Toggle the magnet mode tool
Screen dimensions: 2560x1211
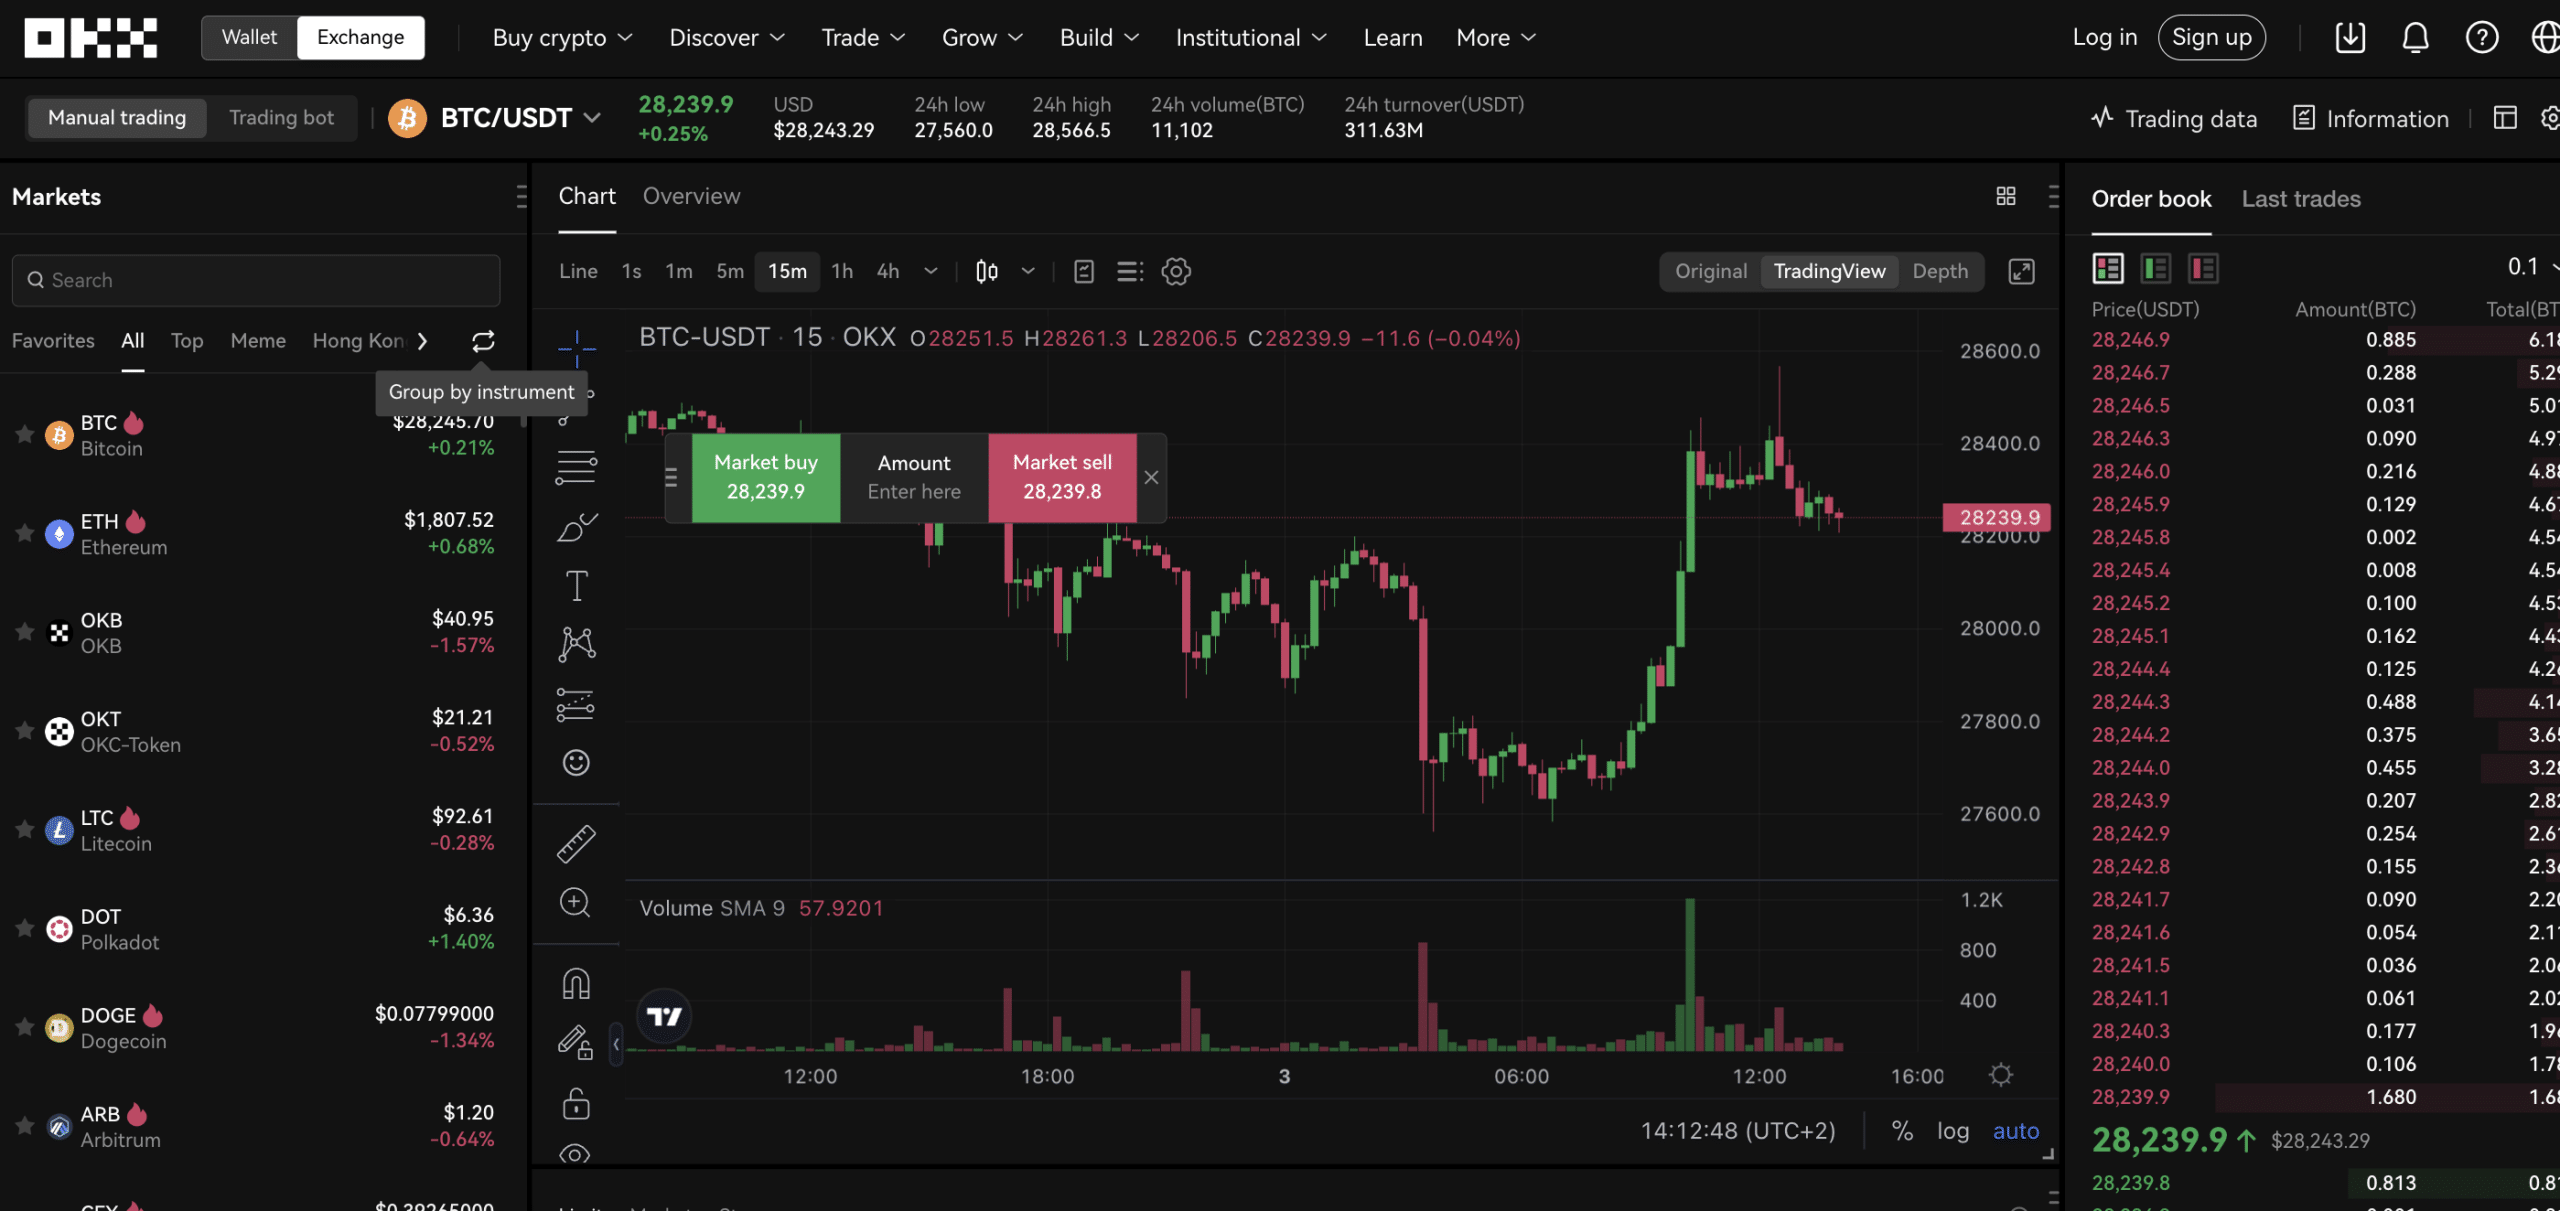coord(576,984)
